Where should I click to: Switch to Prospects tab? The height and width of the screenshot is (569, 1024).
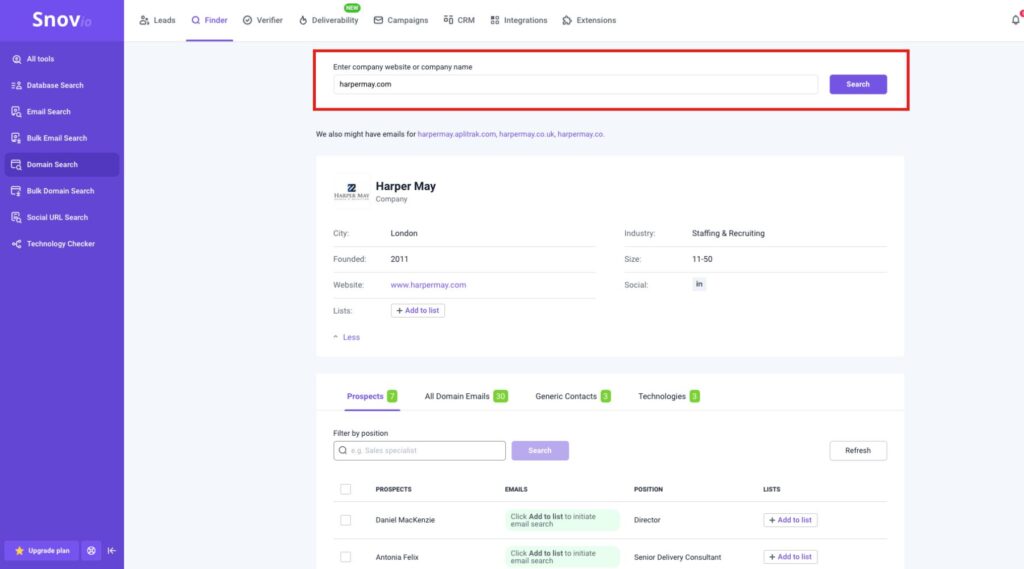pyautogui.click(x=372, y=396)
